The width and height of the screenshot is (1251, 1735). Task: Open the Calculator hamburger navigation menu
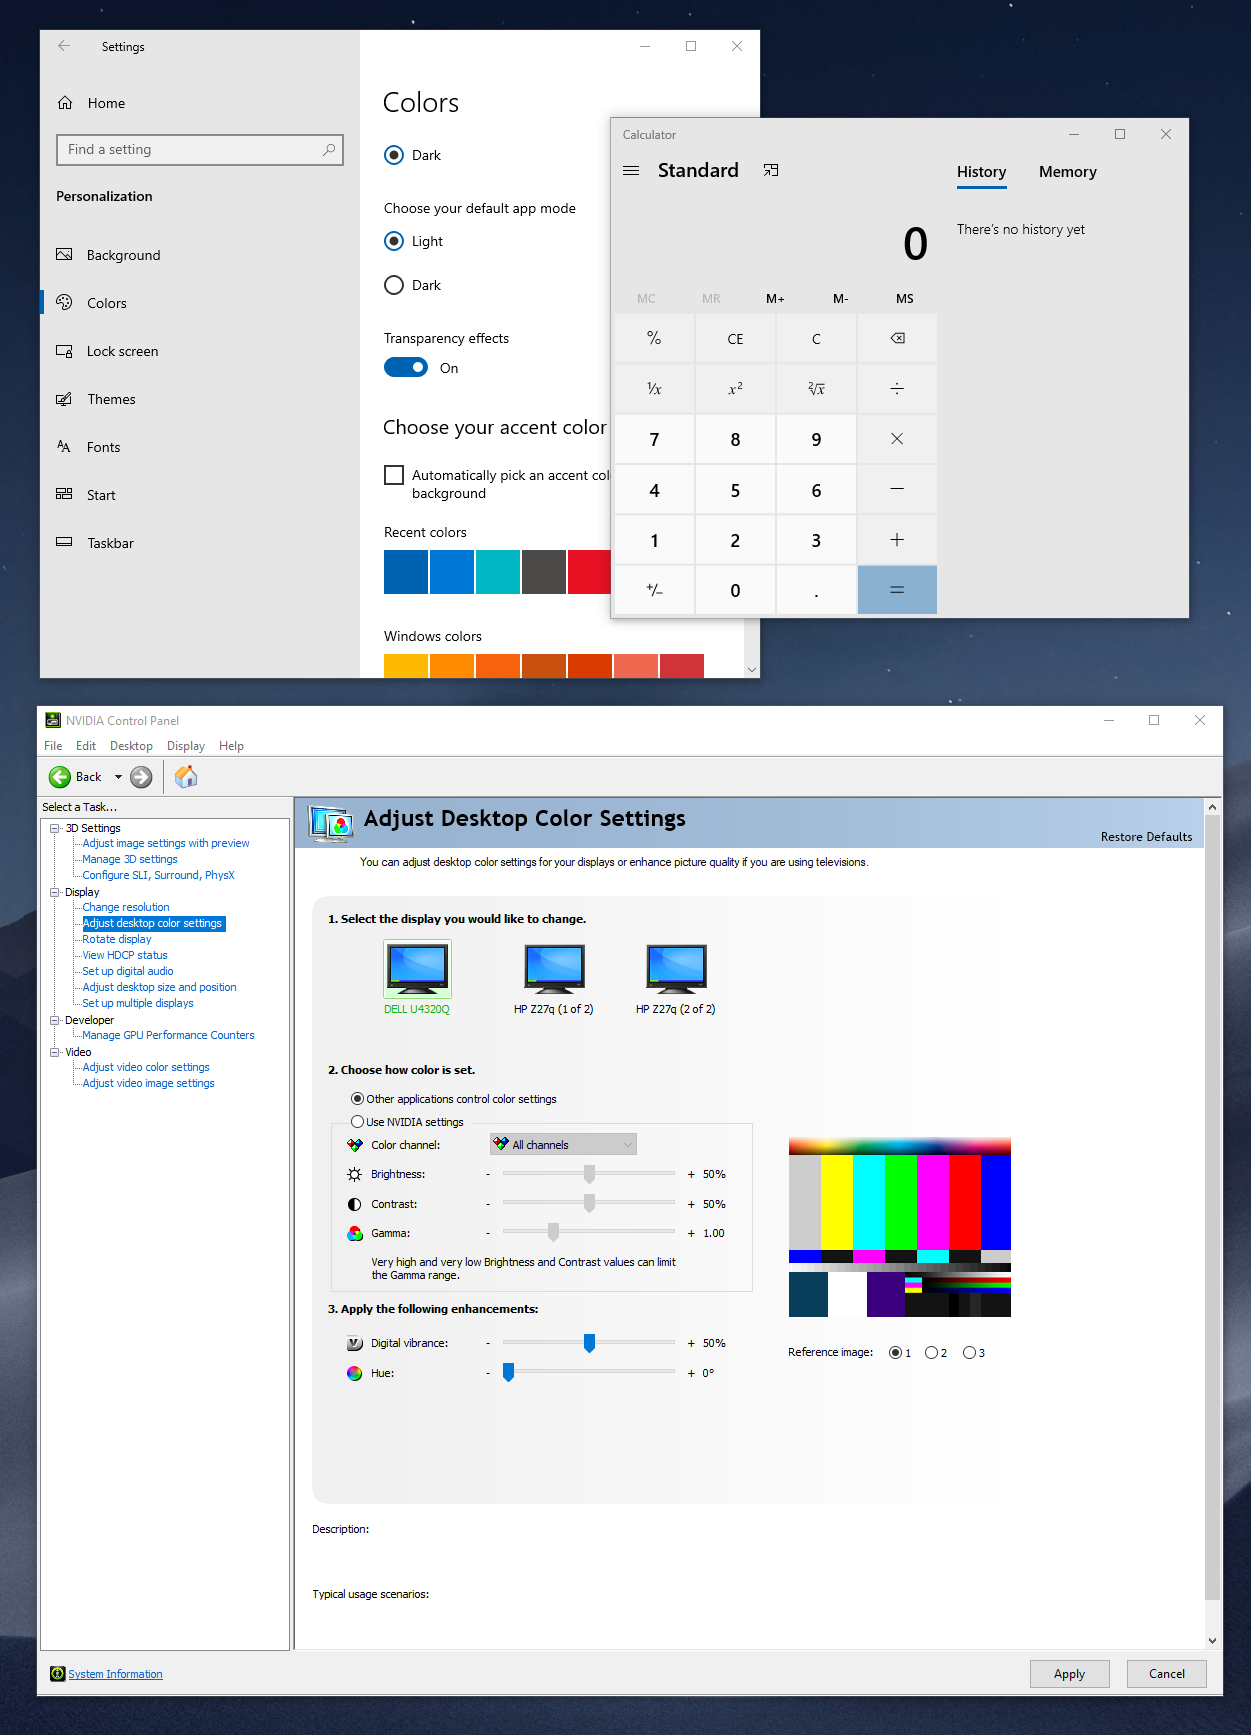click(631, 171)
